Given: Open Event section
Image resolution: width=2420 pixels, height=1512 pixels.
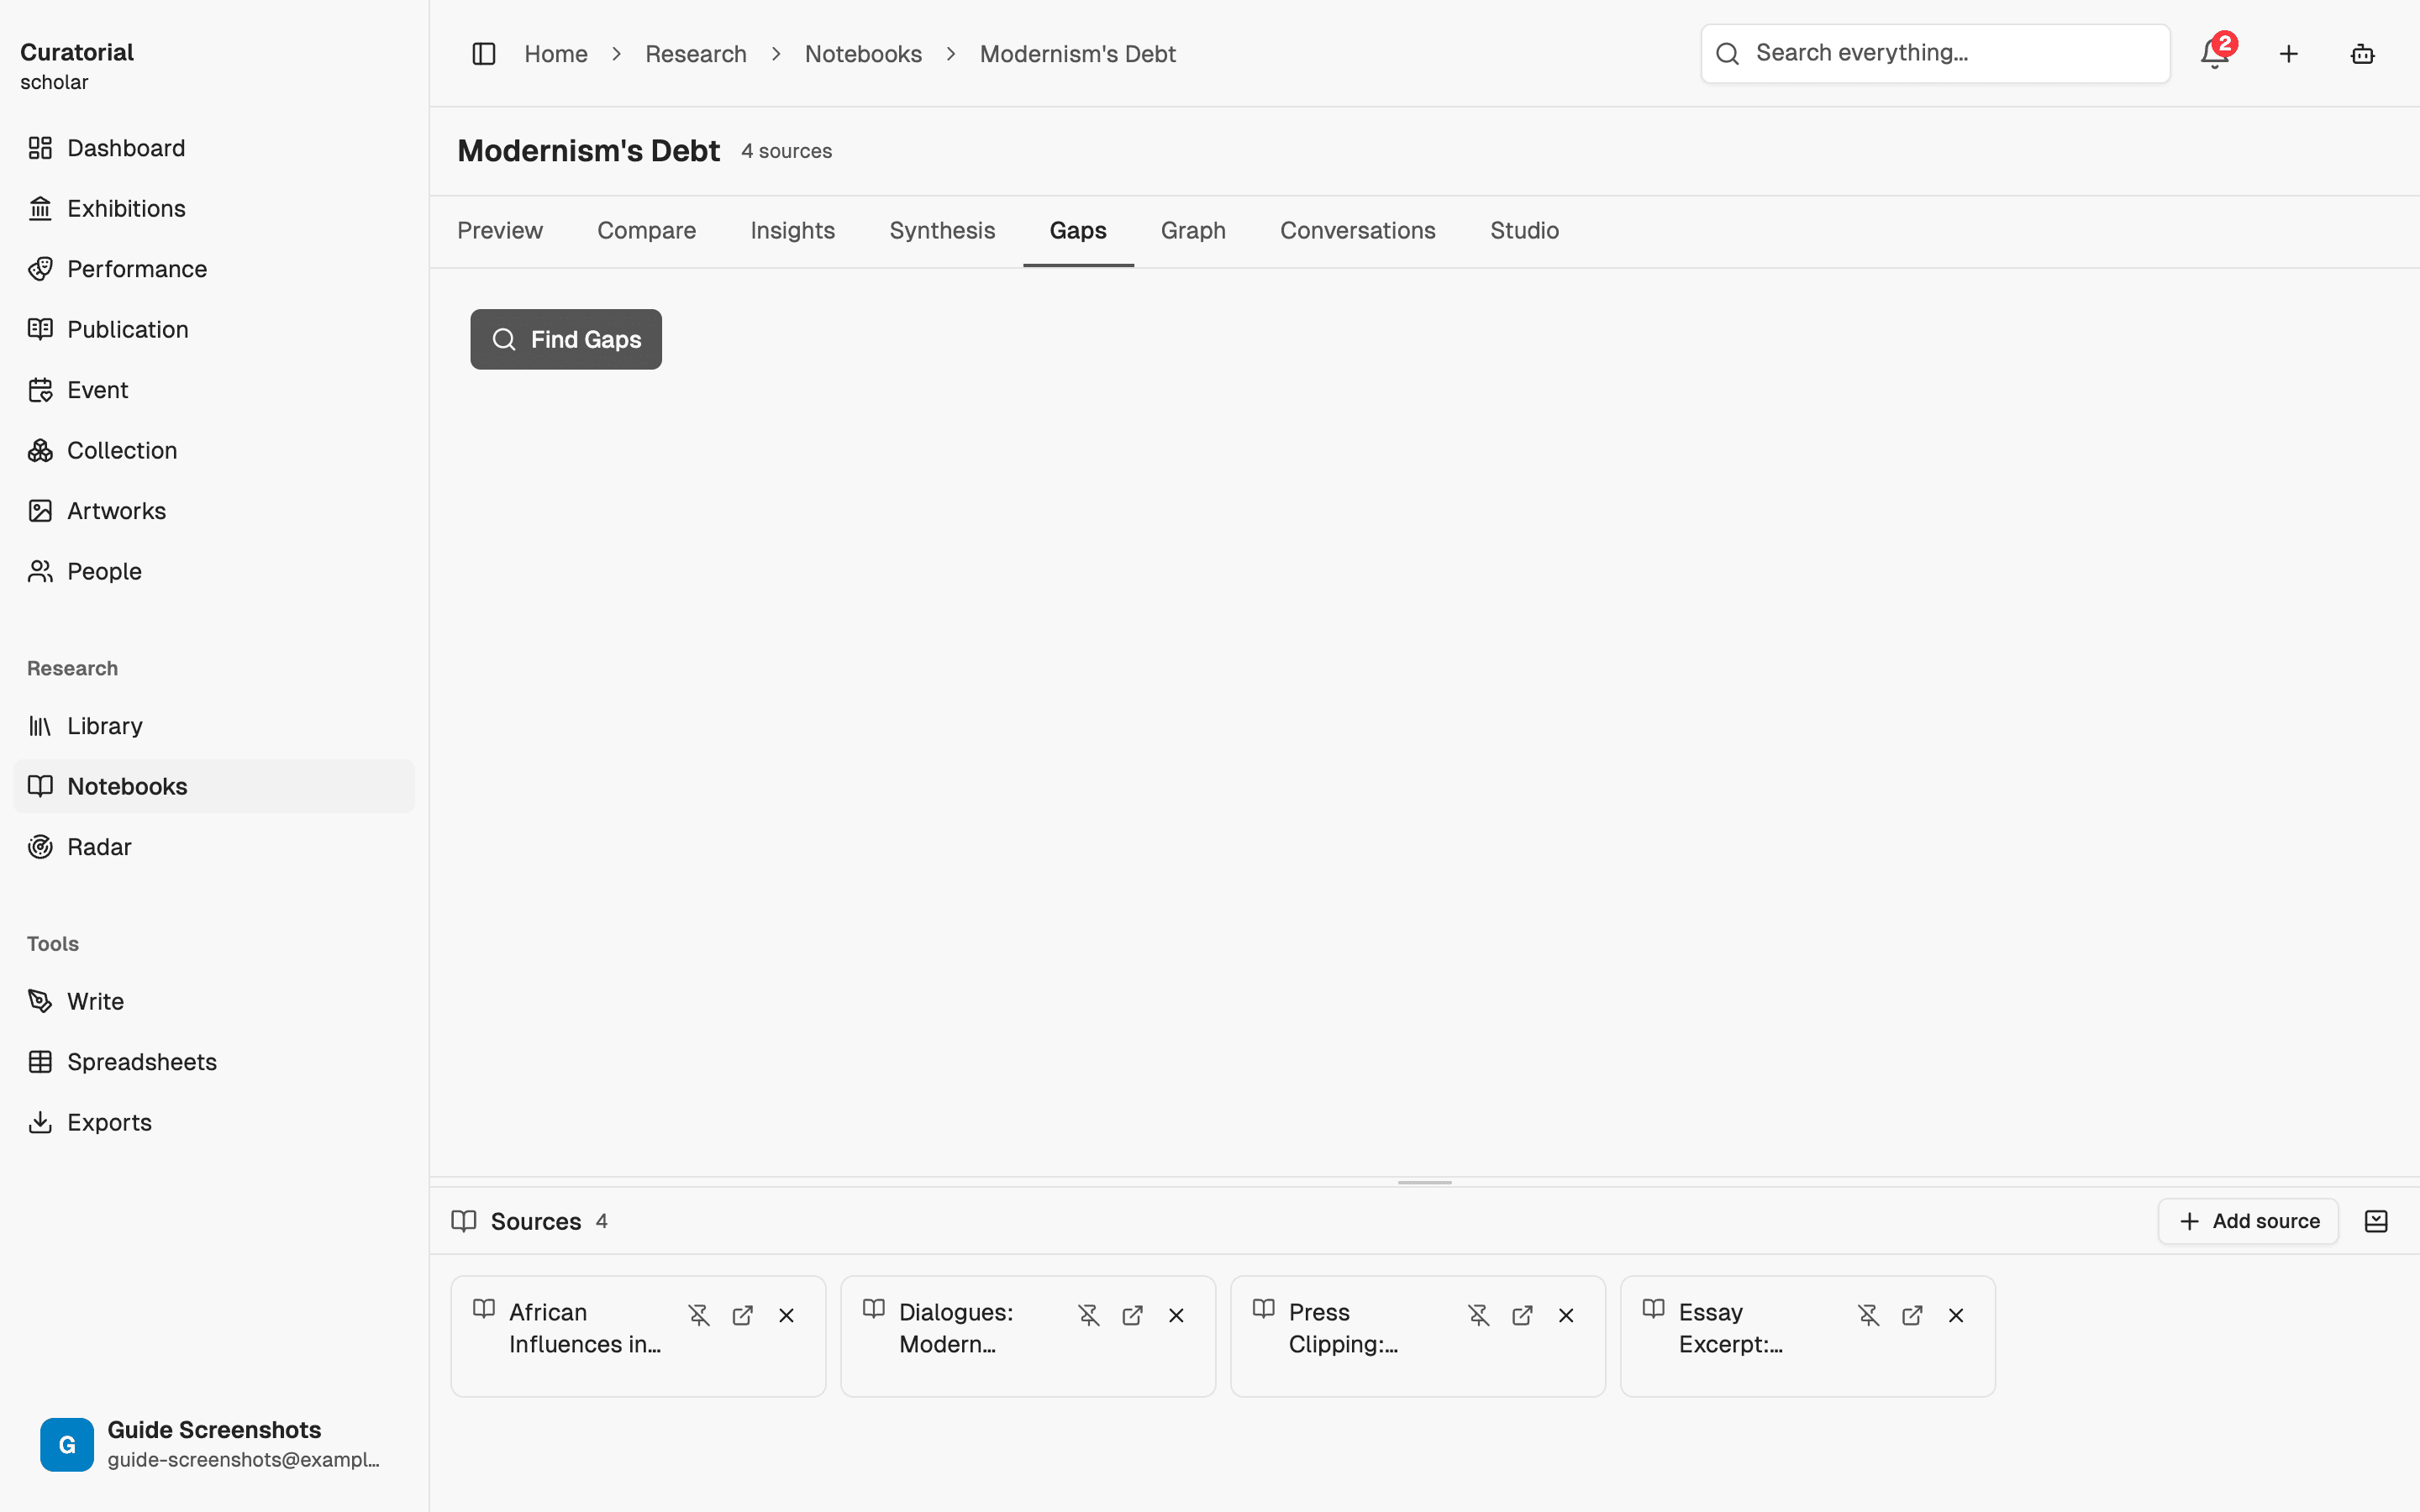Looking at the screenshot, I should 214,390.
